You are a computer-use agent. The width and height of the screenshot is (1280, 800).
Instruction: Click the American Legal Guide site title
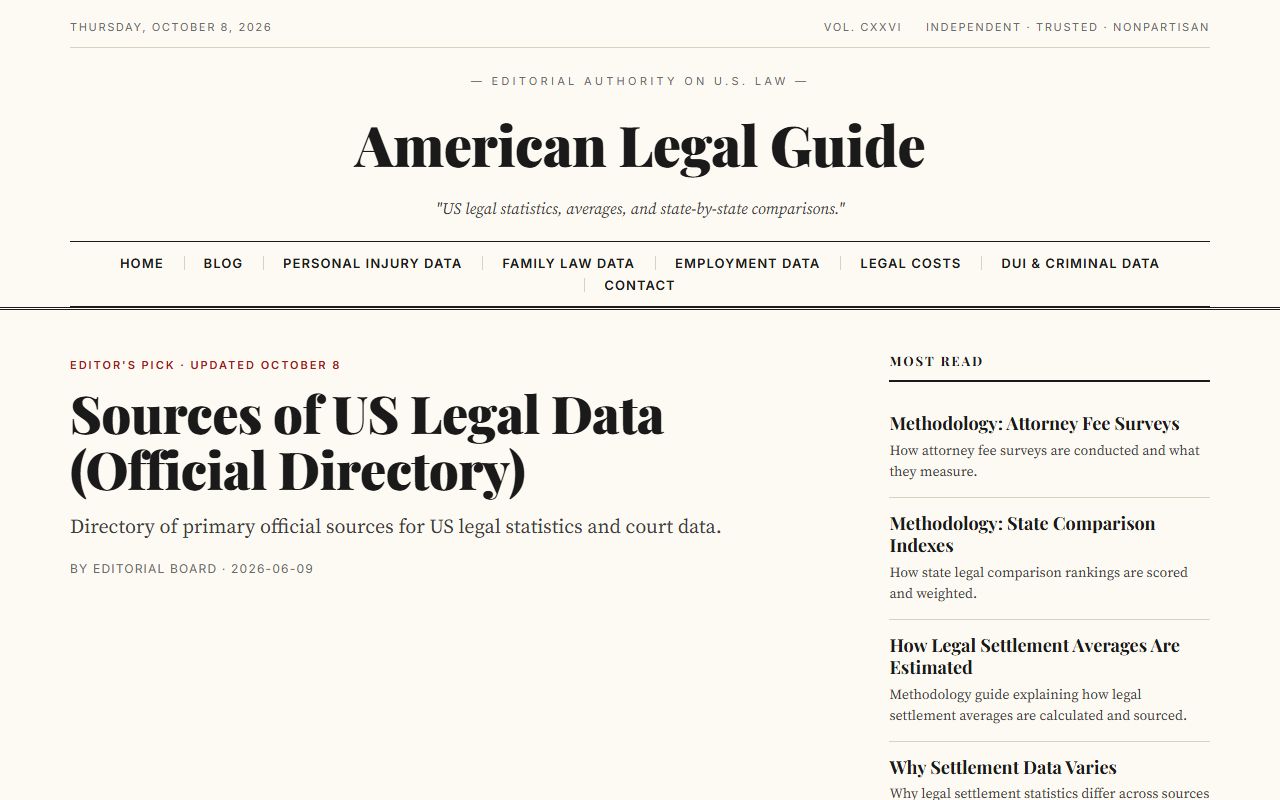[x=640, y=146]
